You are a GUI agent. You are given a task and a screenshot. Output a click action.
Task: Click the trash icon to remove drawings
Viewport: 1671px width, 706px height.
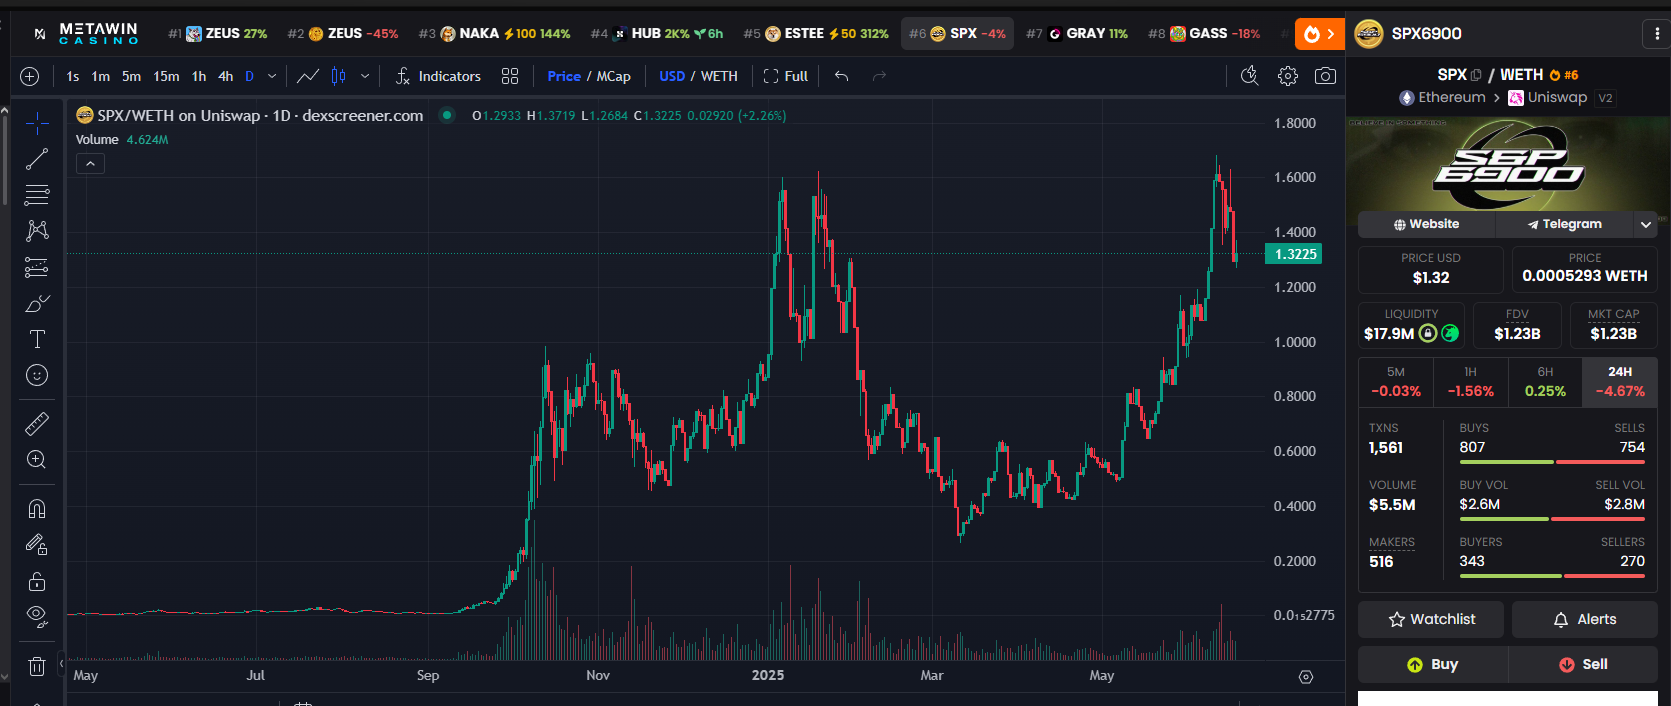point(37,666)
